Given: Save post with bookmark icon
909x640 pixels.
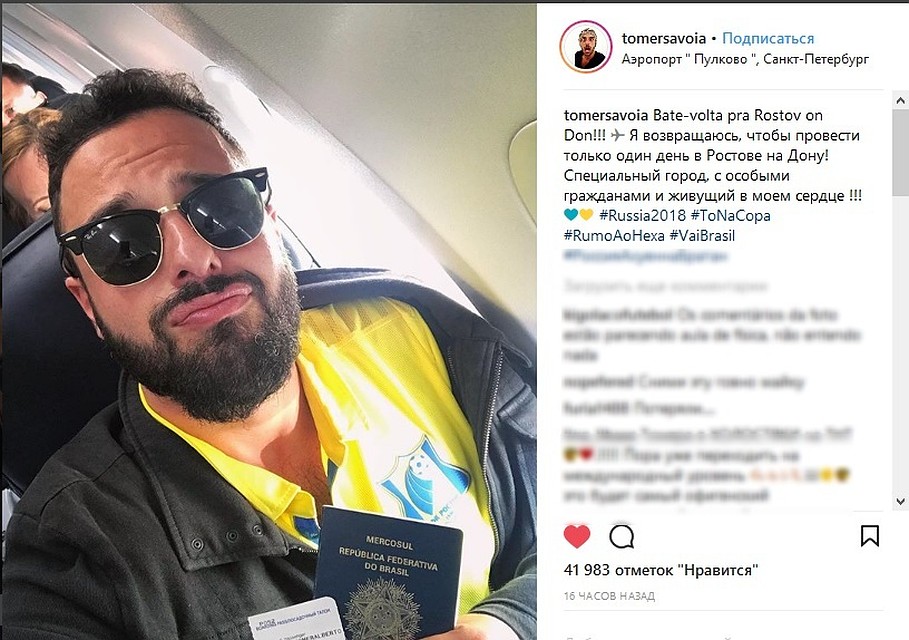Looking at the screenshot, I should point(870,536).
